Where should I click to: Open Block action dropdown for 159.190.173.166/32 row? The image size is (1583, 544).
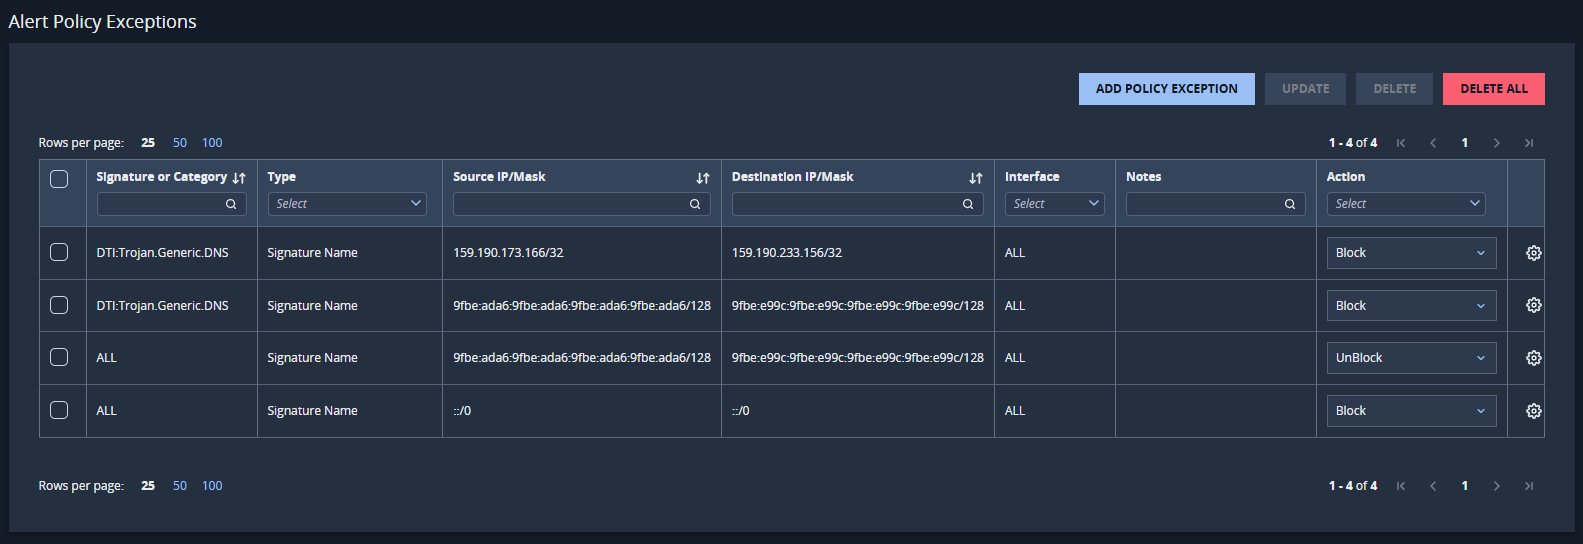[x=1411, y=253]
